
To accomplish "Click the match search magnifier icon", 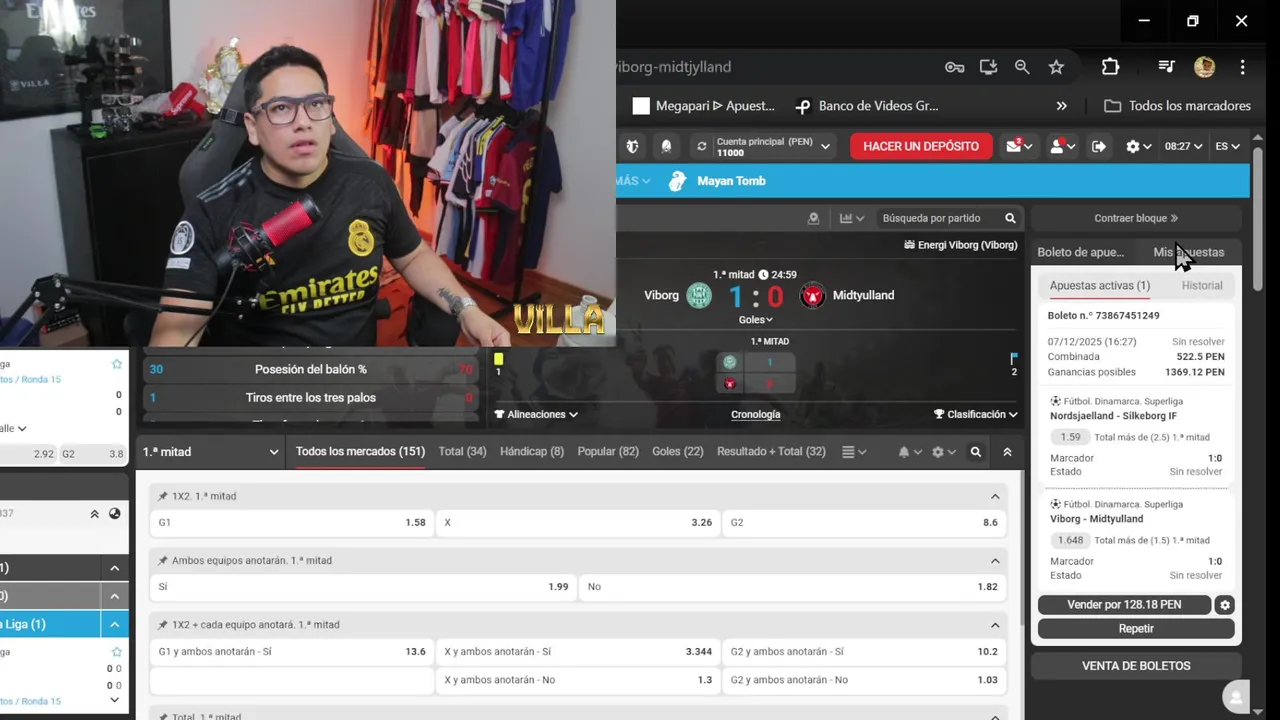I will pos(1010,218).
